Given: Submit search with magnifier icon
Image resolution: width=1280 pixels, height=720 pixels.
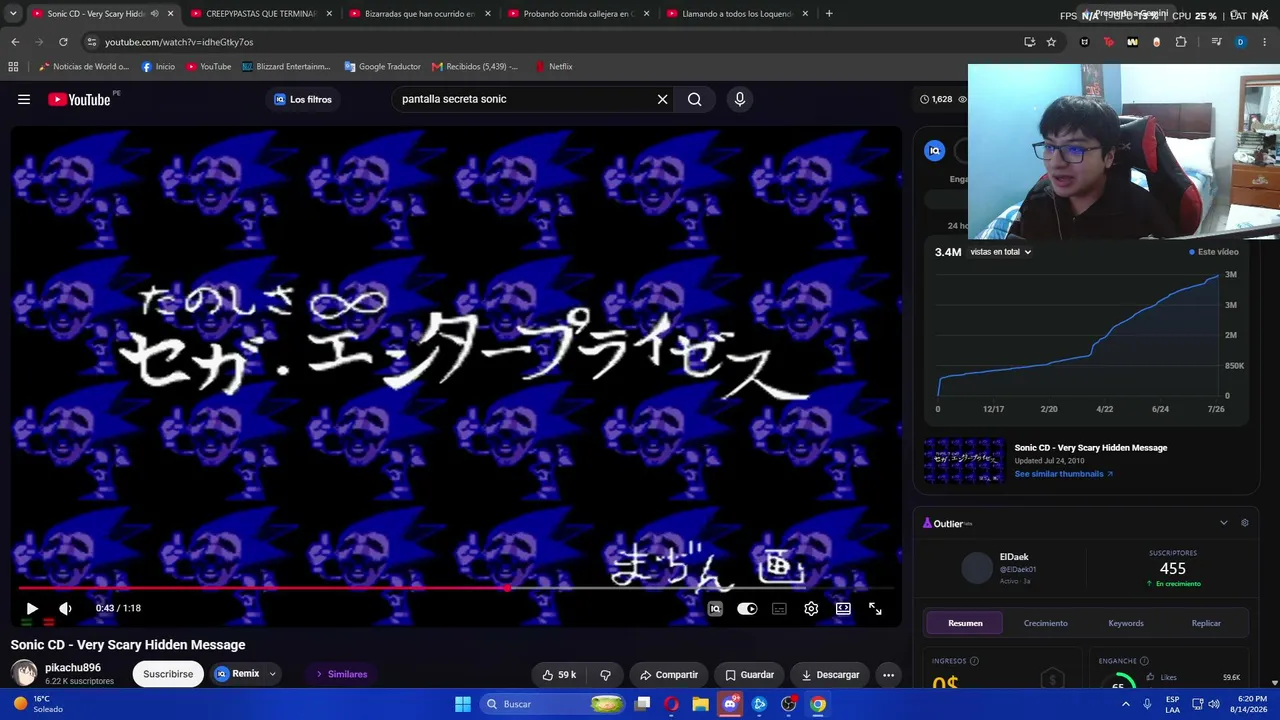Looking at the screenshot, I should point(695,99).
